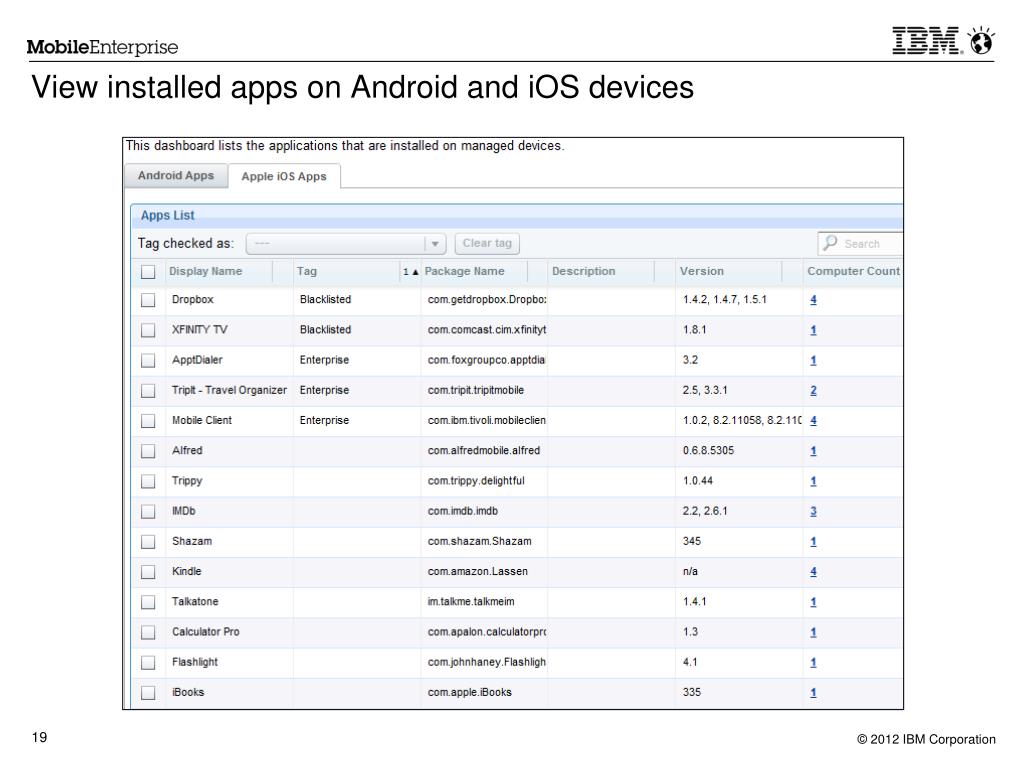Click version 1.0.44 in Trippy row
The height and width of the screenshot is (768, 1024).
pos(698,481)
